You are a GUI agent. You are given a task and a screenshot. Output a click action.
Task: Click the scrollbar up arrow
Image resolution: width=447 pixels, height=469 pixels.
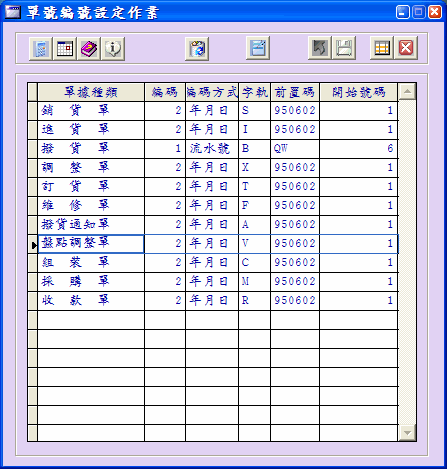[407, 92]
